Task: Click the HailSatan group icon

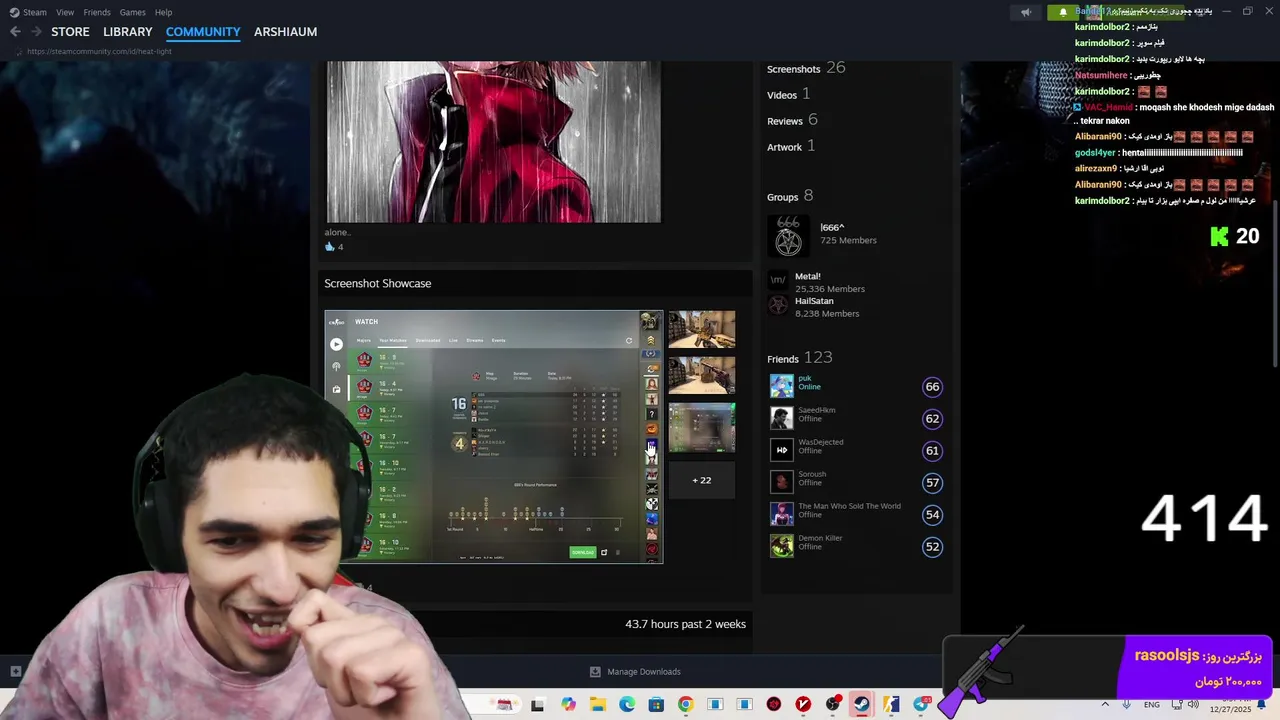Action: click(x=778, y=305)
